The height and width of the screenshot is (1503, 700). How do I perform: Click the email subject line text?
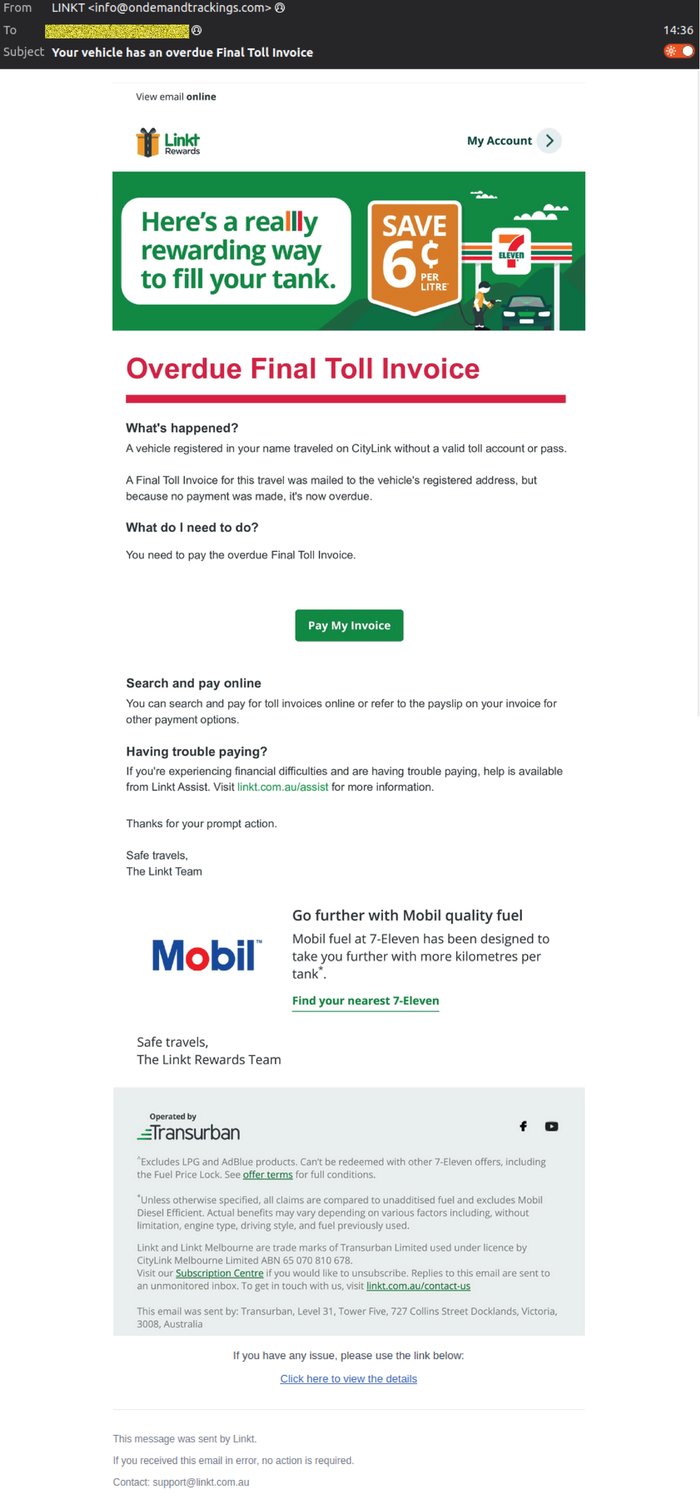click(x=182, y=52)
